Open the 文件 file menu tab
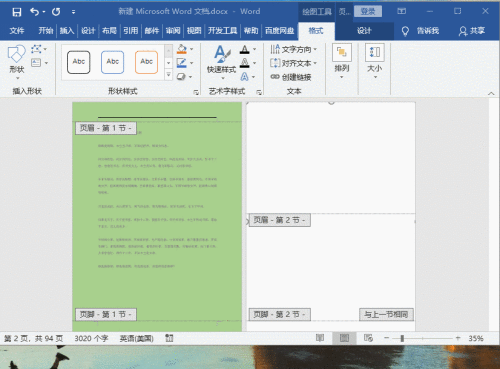 pyautogui.click(x=17, y=31)
